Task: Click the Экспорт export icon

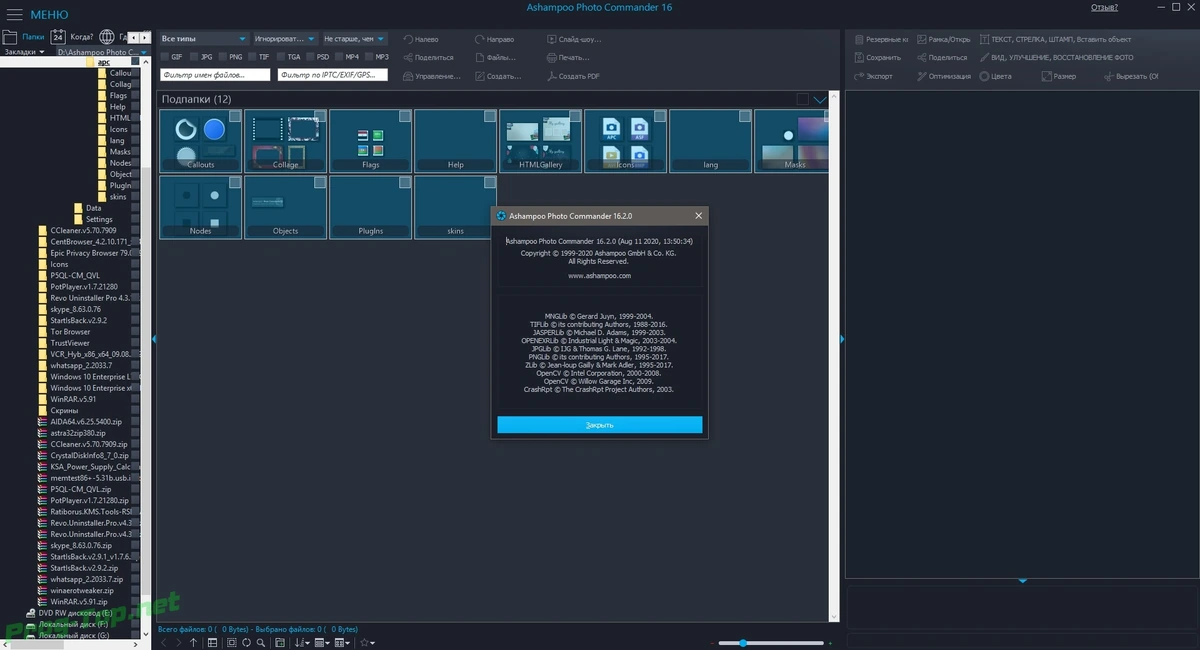Action: [x=859, y=76]
